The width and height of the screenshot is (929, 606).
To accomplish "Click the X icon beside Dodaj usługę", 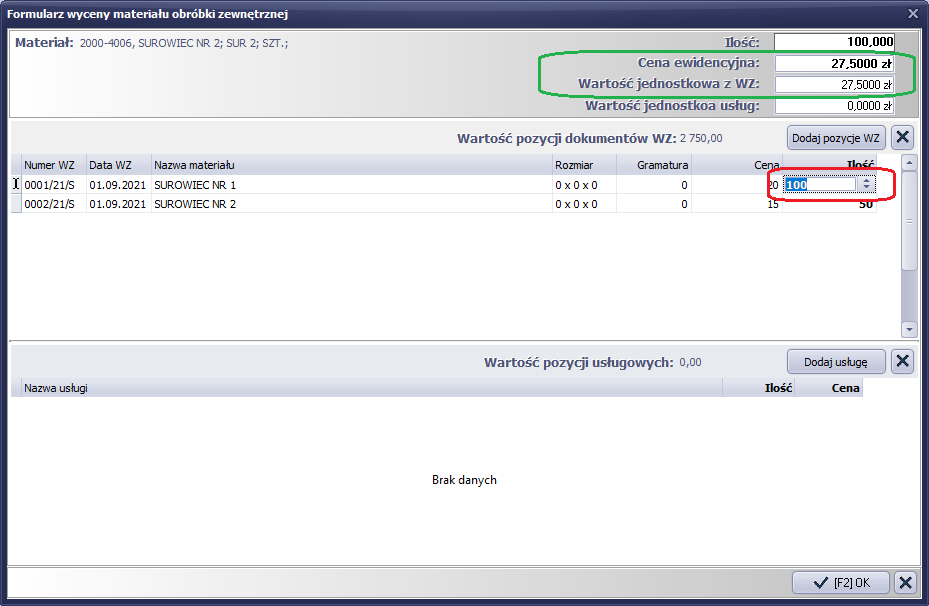I will pyautogui.click(x=901, y=361).
